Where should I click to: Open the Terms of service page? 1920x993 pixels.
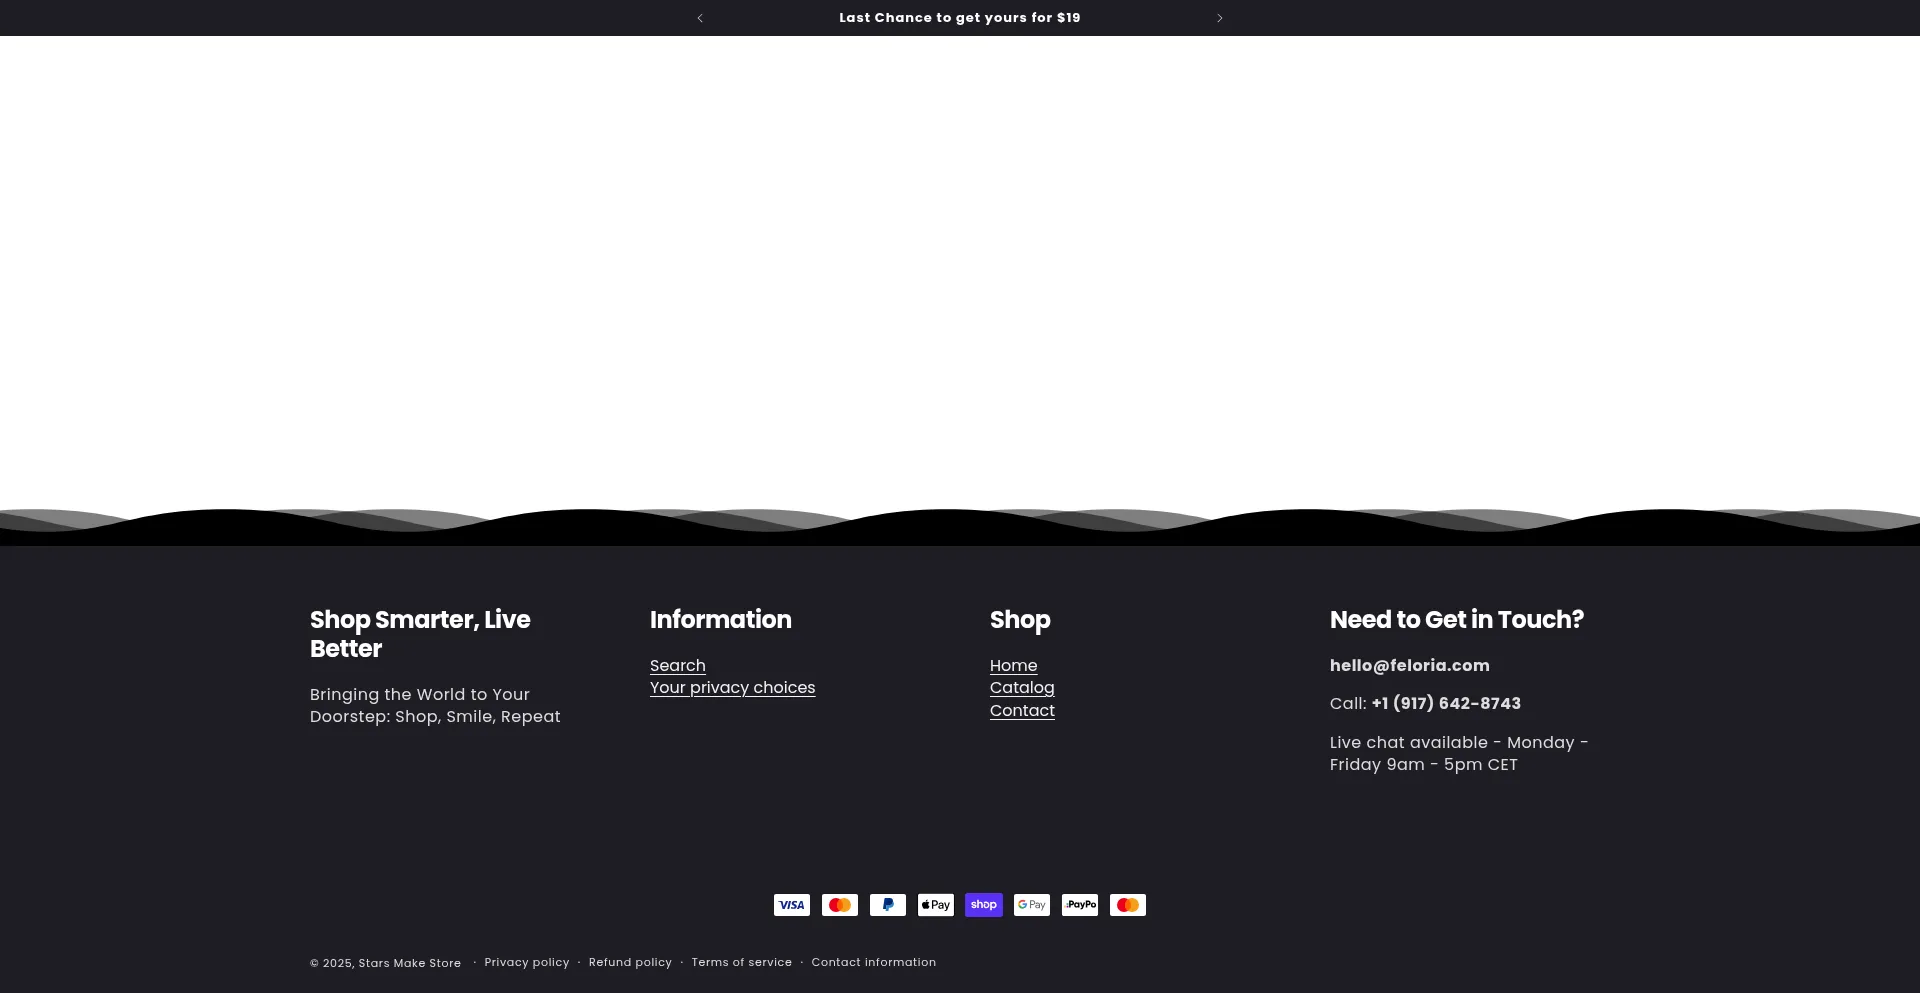(741, 962)
